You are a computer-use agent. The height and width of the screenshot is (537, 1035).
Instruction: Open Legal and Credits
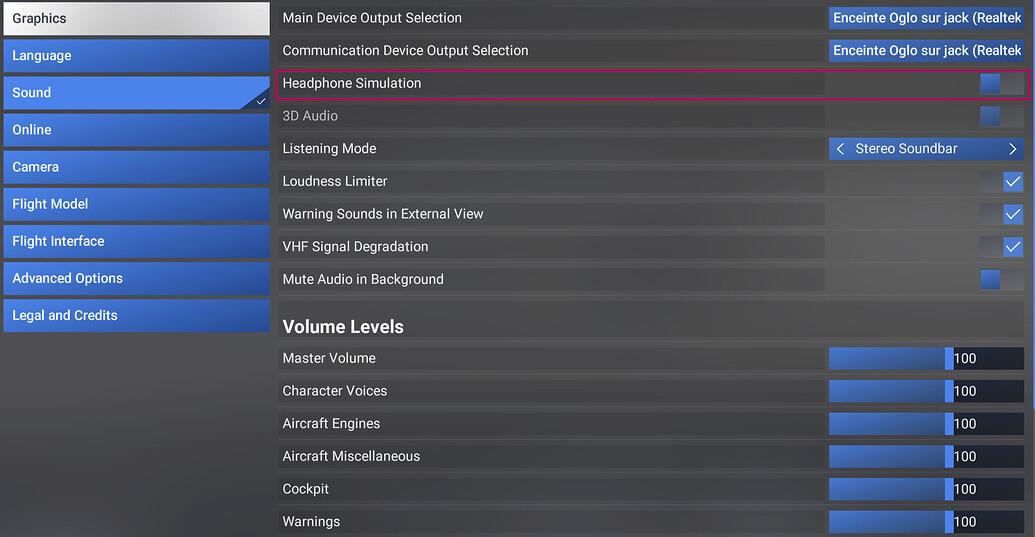pos(137,315)
